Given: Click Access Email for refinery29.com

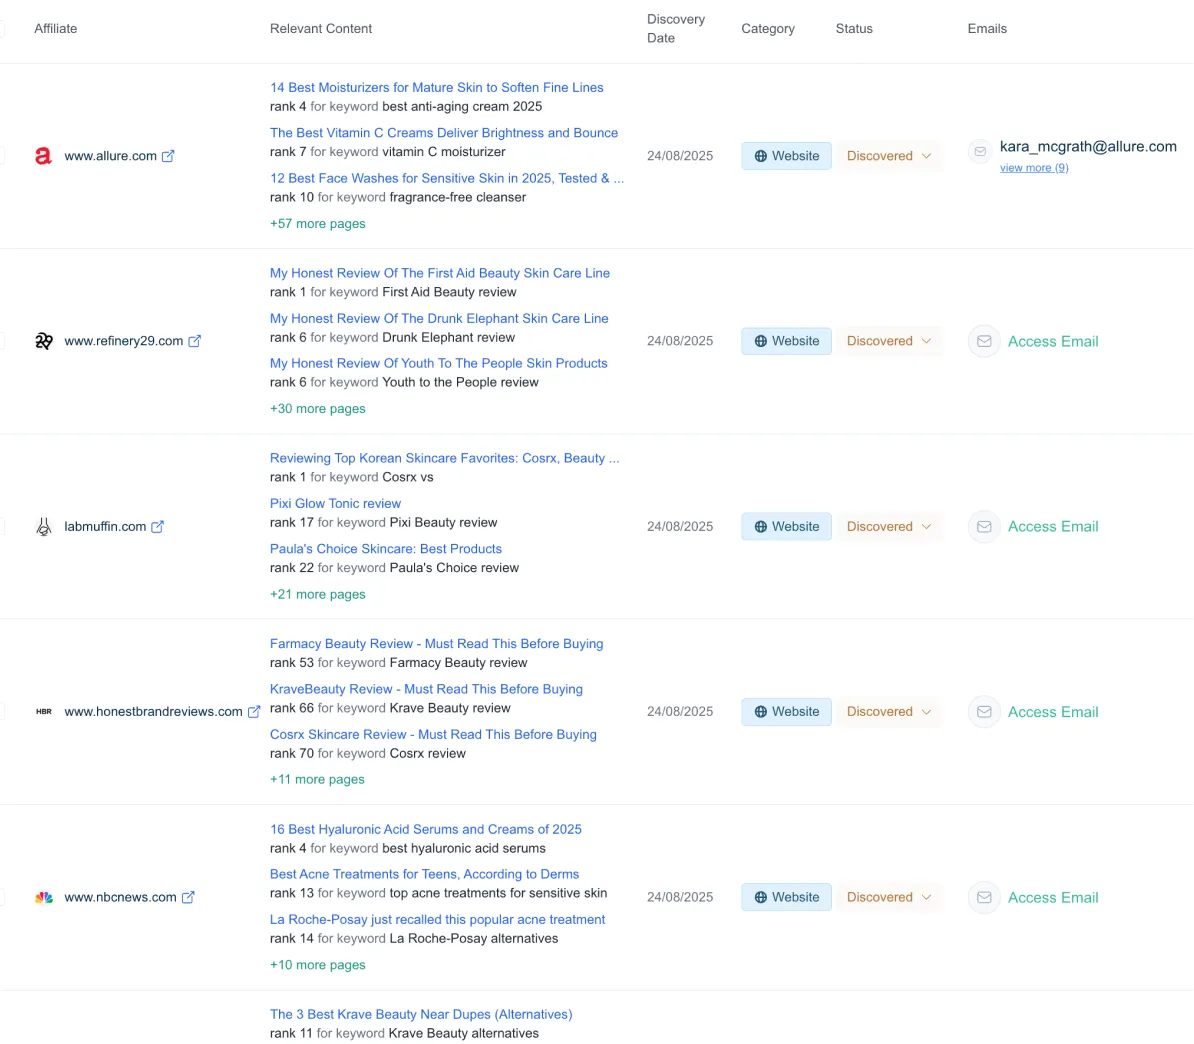Looking at the screenshot, I should [1053, 341].
